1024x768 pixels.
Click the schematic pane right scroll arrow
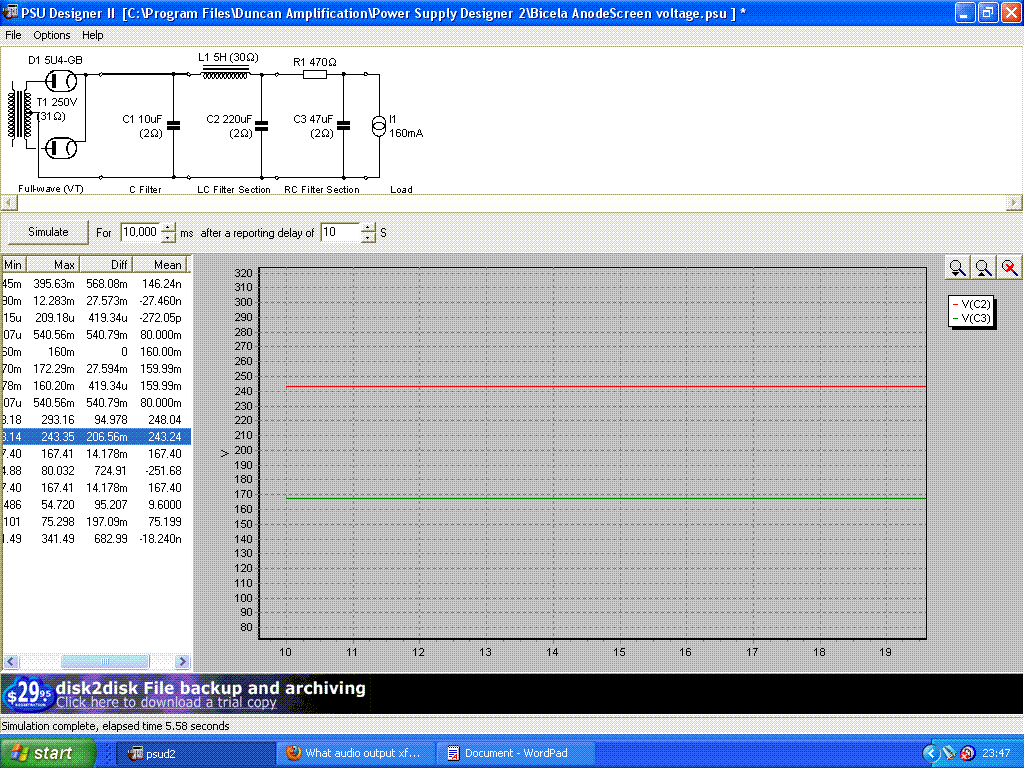(1014, 203)
